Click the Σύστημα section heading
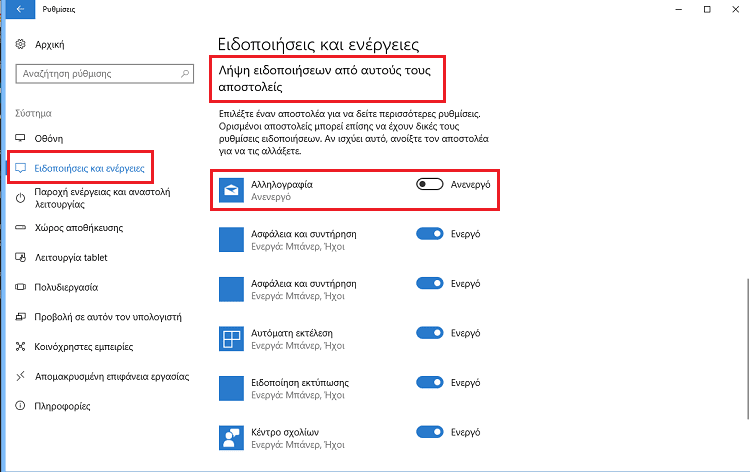This screenshot has width=750, height=472. tap(33, 113)
